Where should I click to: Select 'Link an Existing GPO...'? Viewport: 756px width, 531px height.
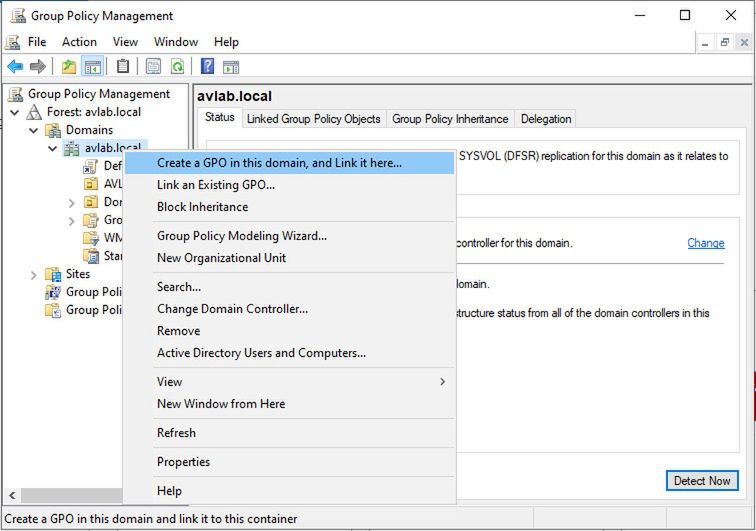tap(289, 185)
